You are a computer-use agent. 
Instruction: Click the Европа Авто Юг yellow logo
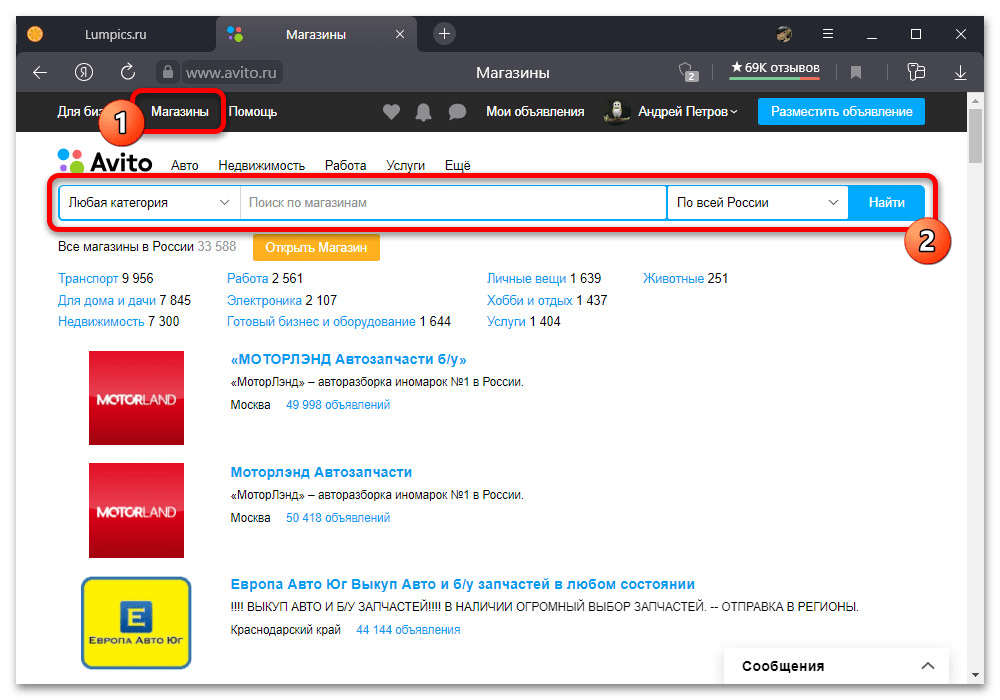coord(136,623)
